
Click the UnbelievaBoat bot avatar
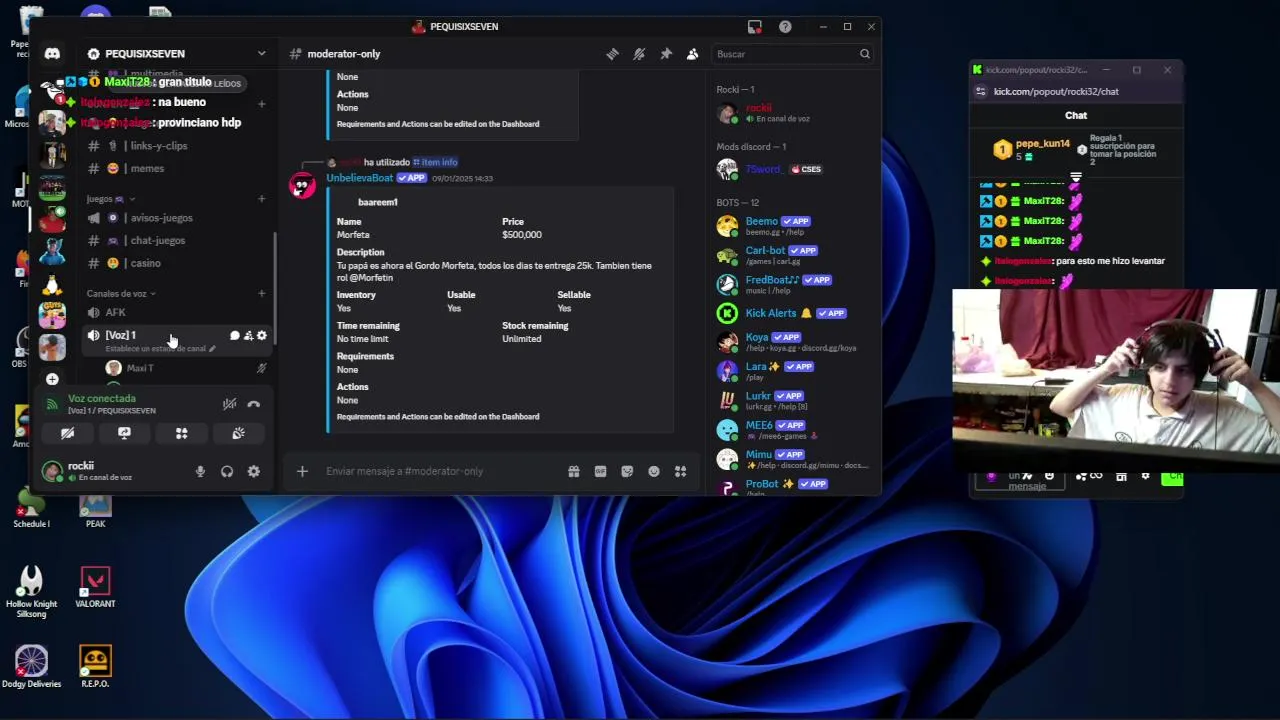302,185
